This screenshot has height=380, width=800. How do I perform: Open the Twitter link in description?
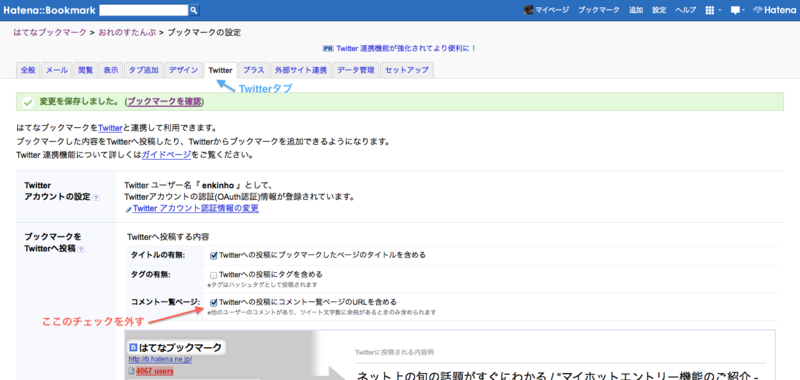[x=110, y=128]
